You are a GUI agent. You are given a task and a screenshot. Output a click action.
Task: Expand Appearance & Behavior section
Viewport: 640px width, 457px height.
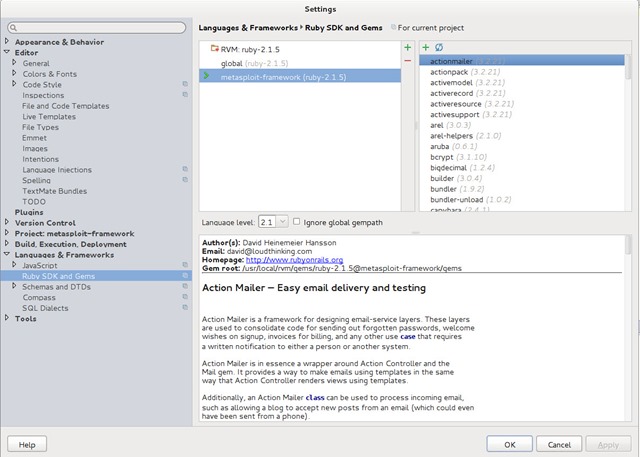click(x=7, y=41)
